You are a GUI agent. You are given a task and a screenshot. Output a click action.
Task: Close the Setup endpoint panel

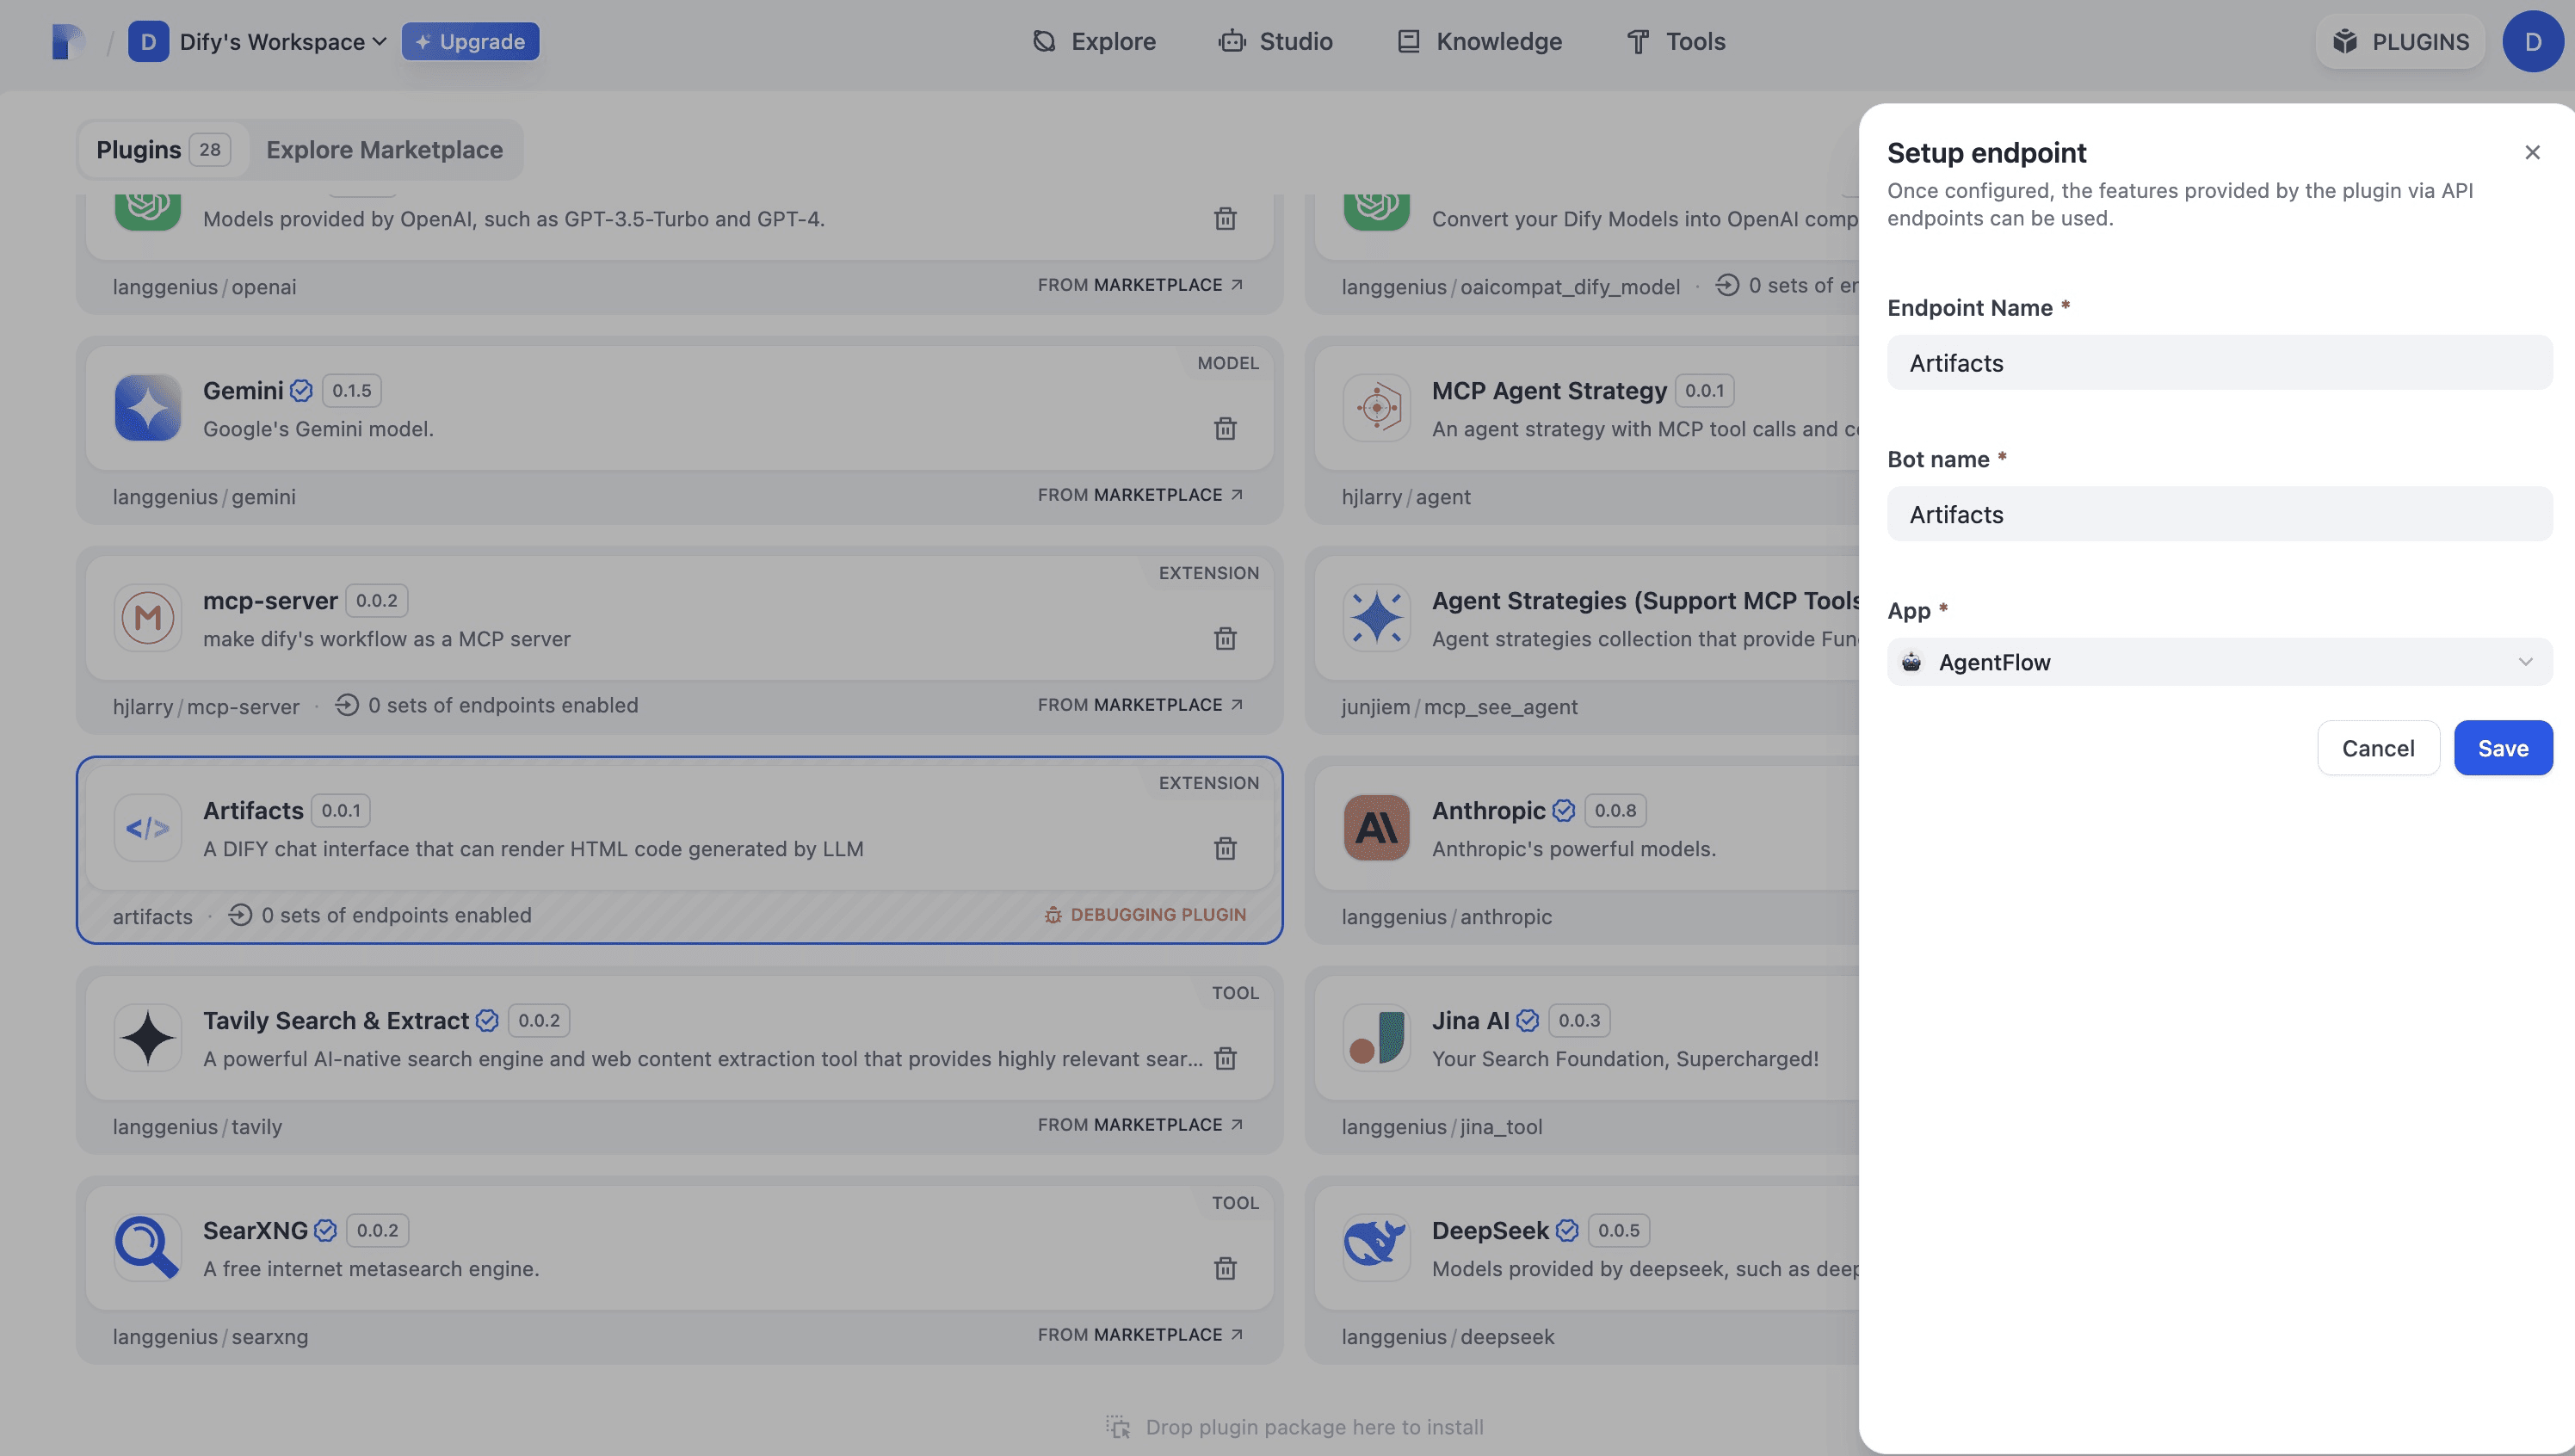coord(2532,153)
